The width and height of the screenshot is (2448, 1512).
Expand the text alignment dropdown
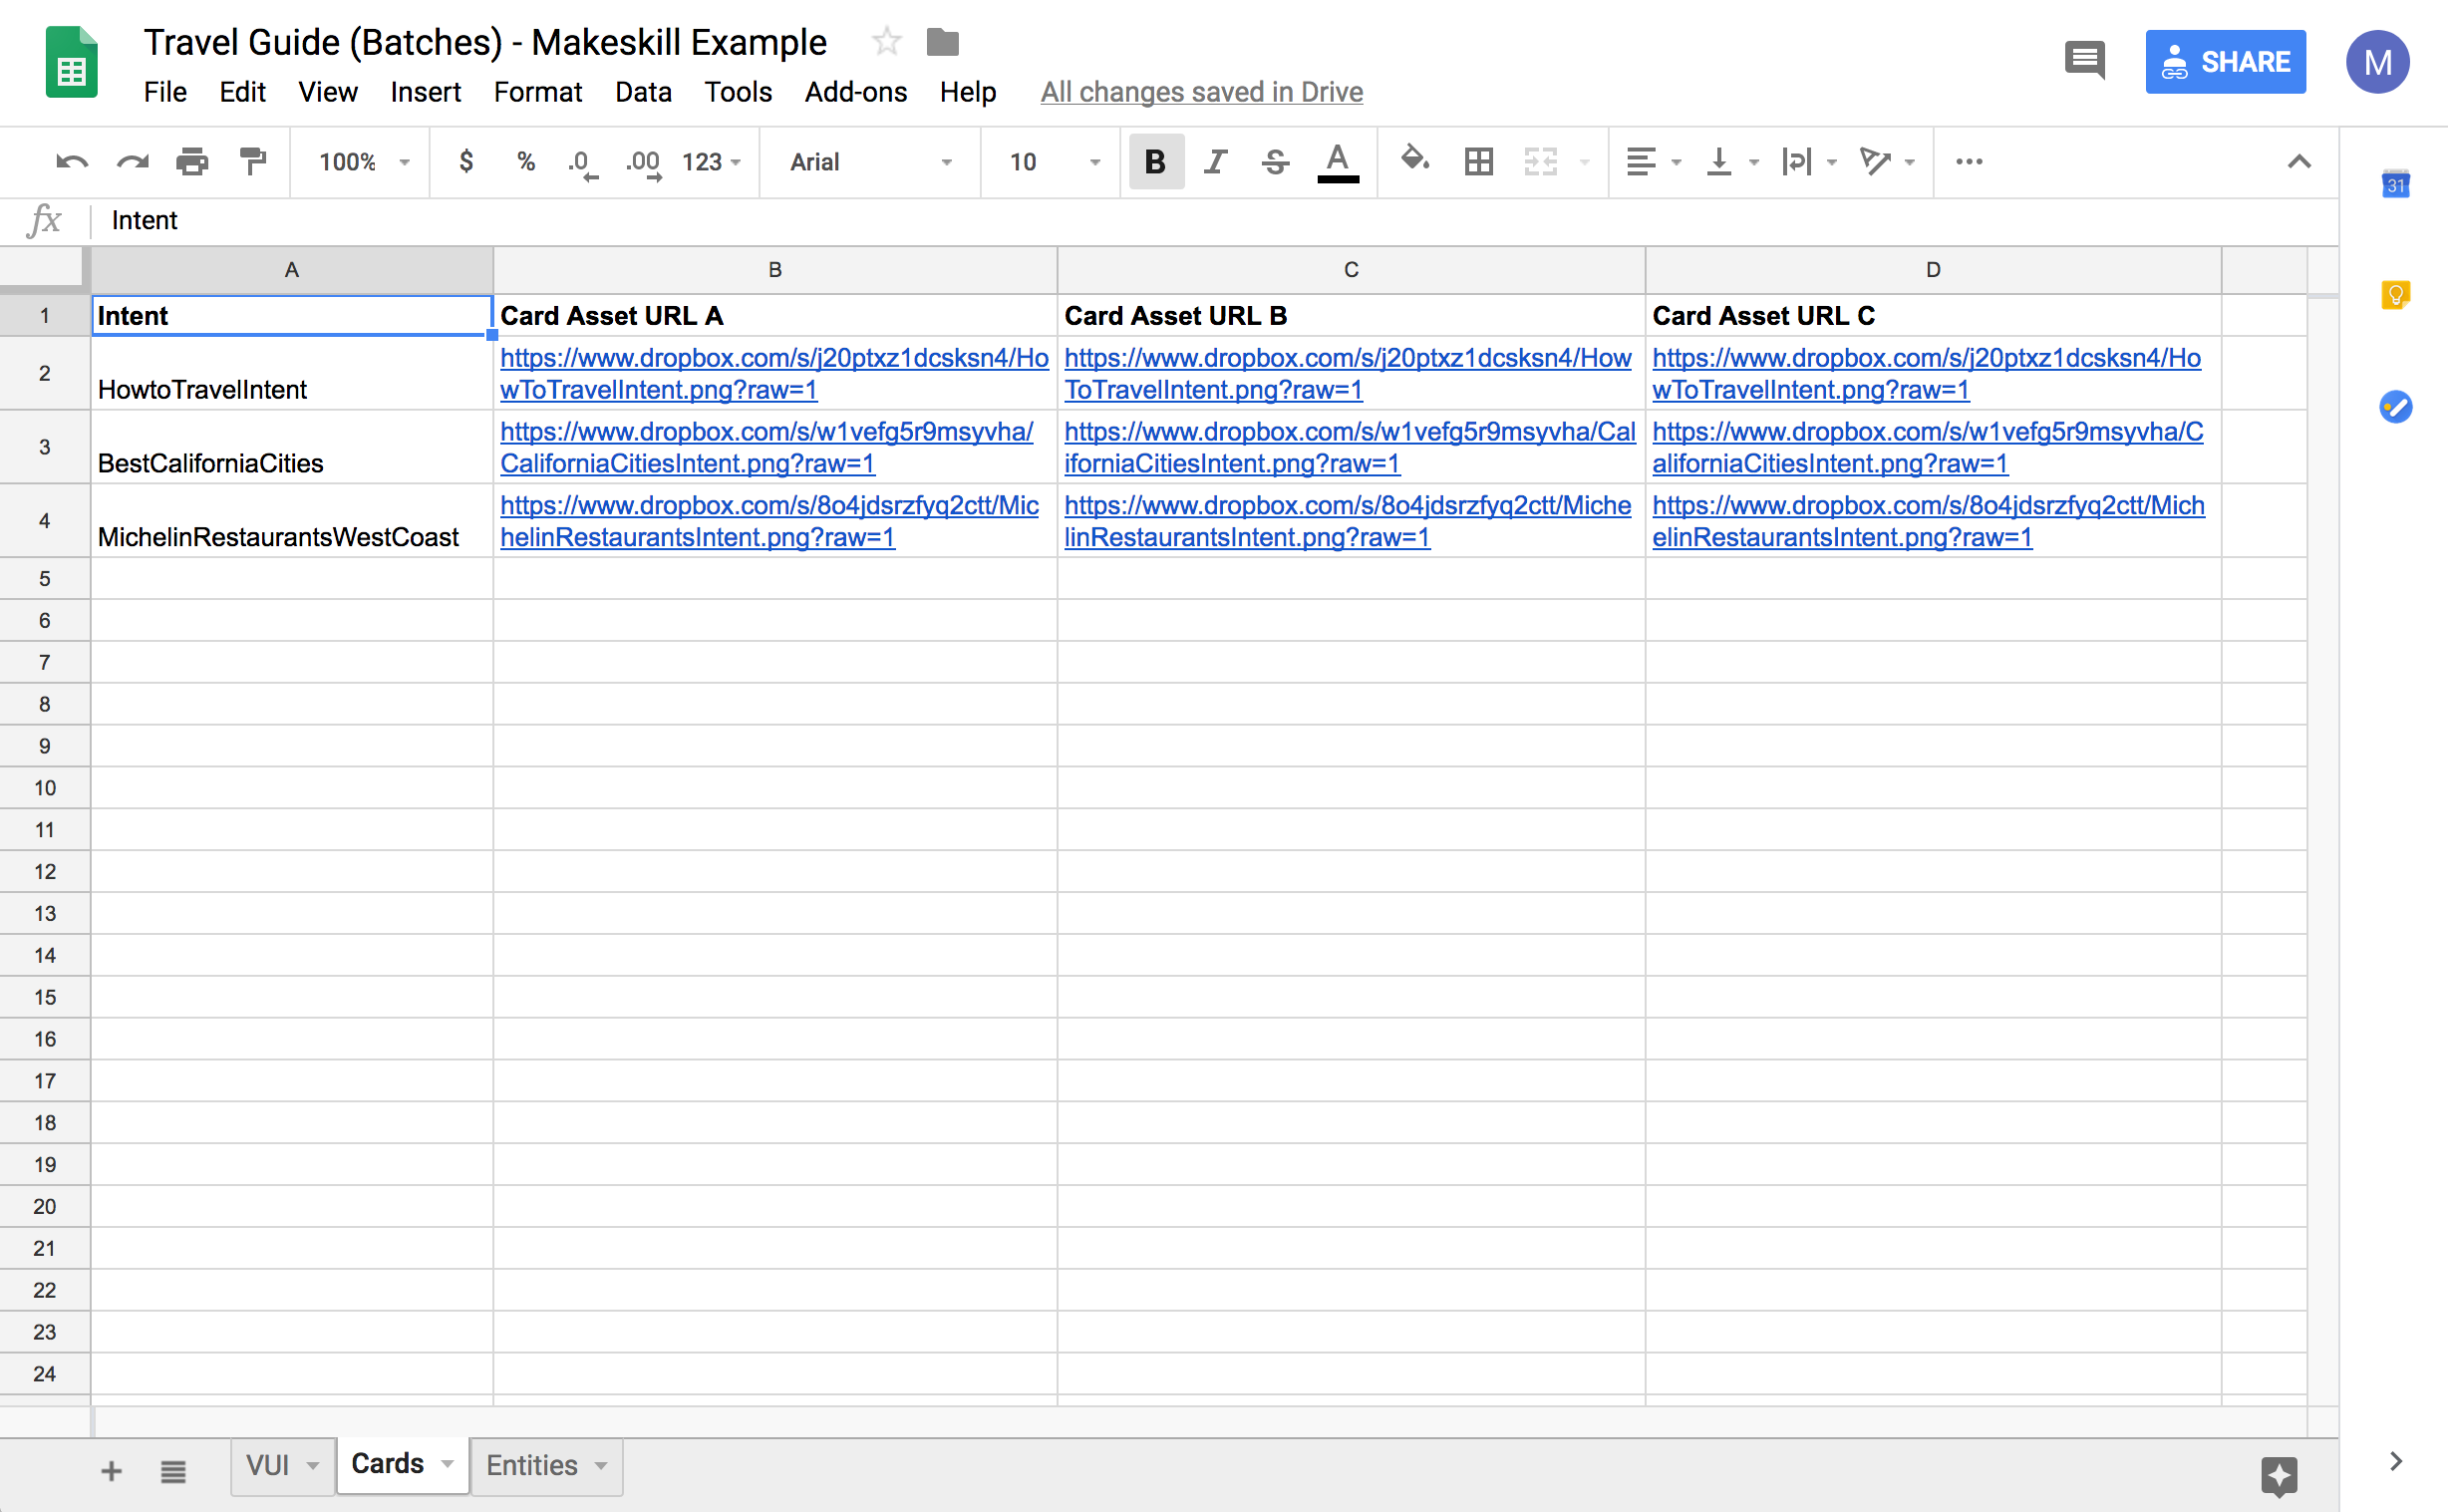pyautogui.click(x=1672, y=160)
